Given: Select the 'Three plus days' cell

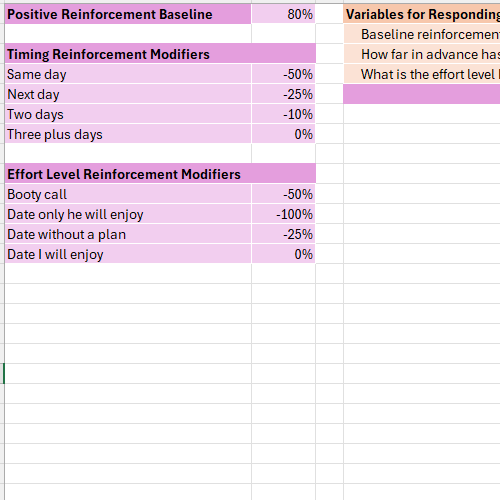Looking at the screenshot, I should coord(128,134).
